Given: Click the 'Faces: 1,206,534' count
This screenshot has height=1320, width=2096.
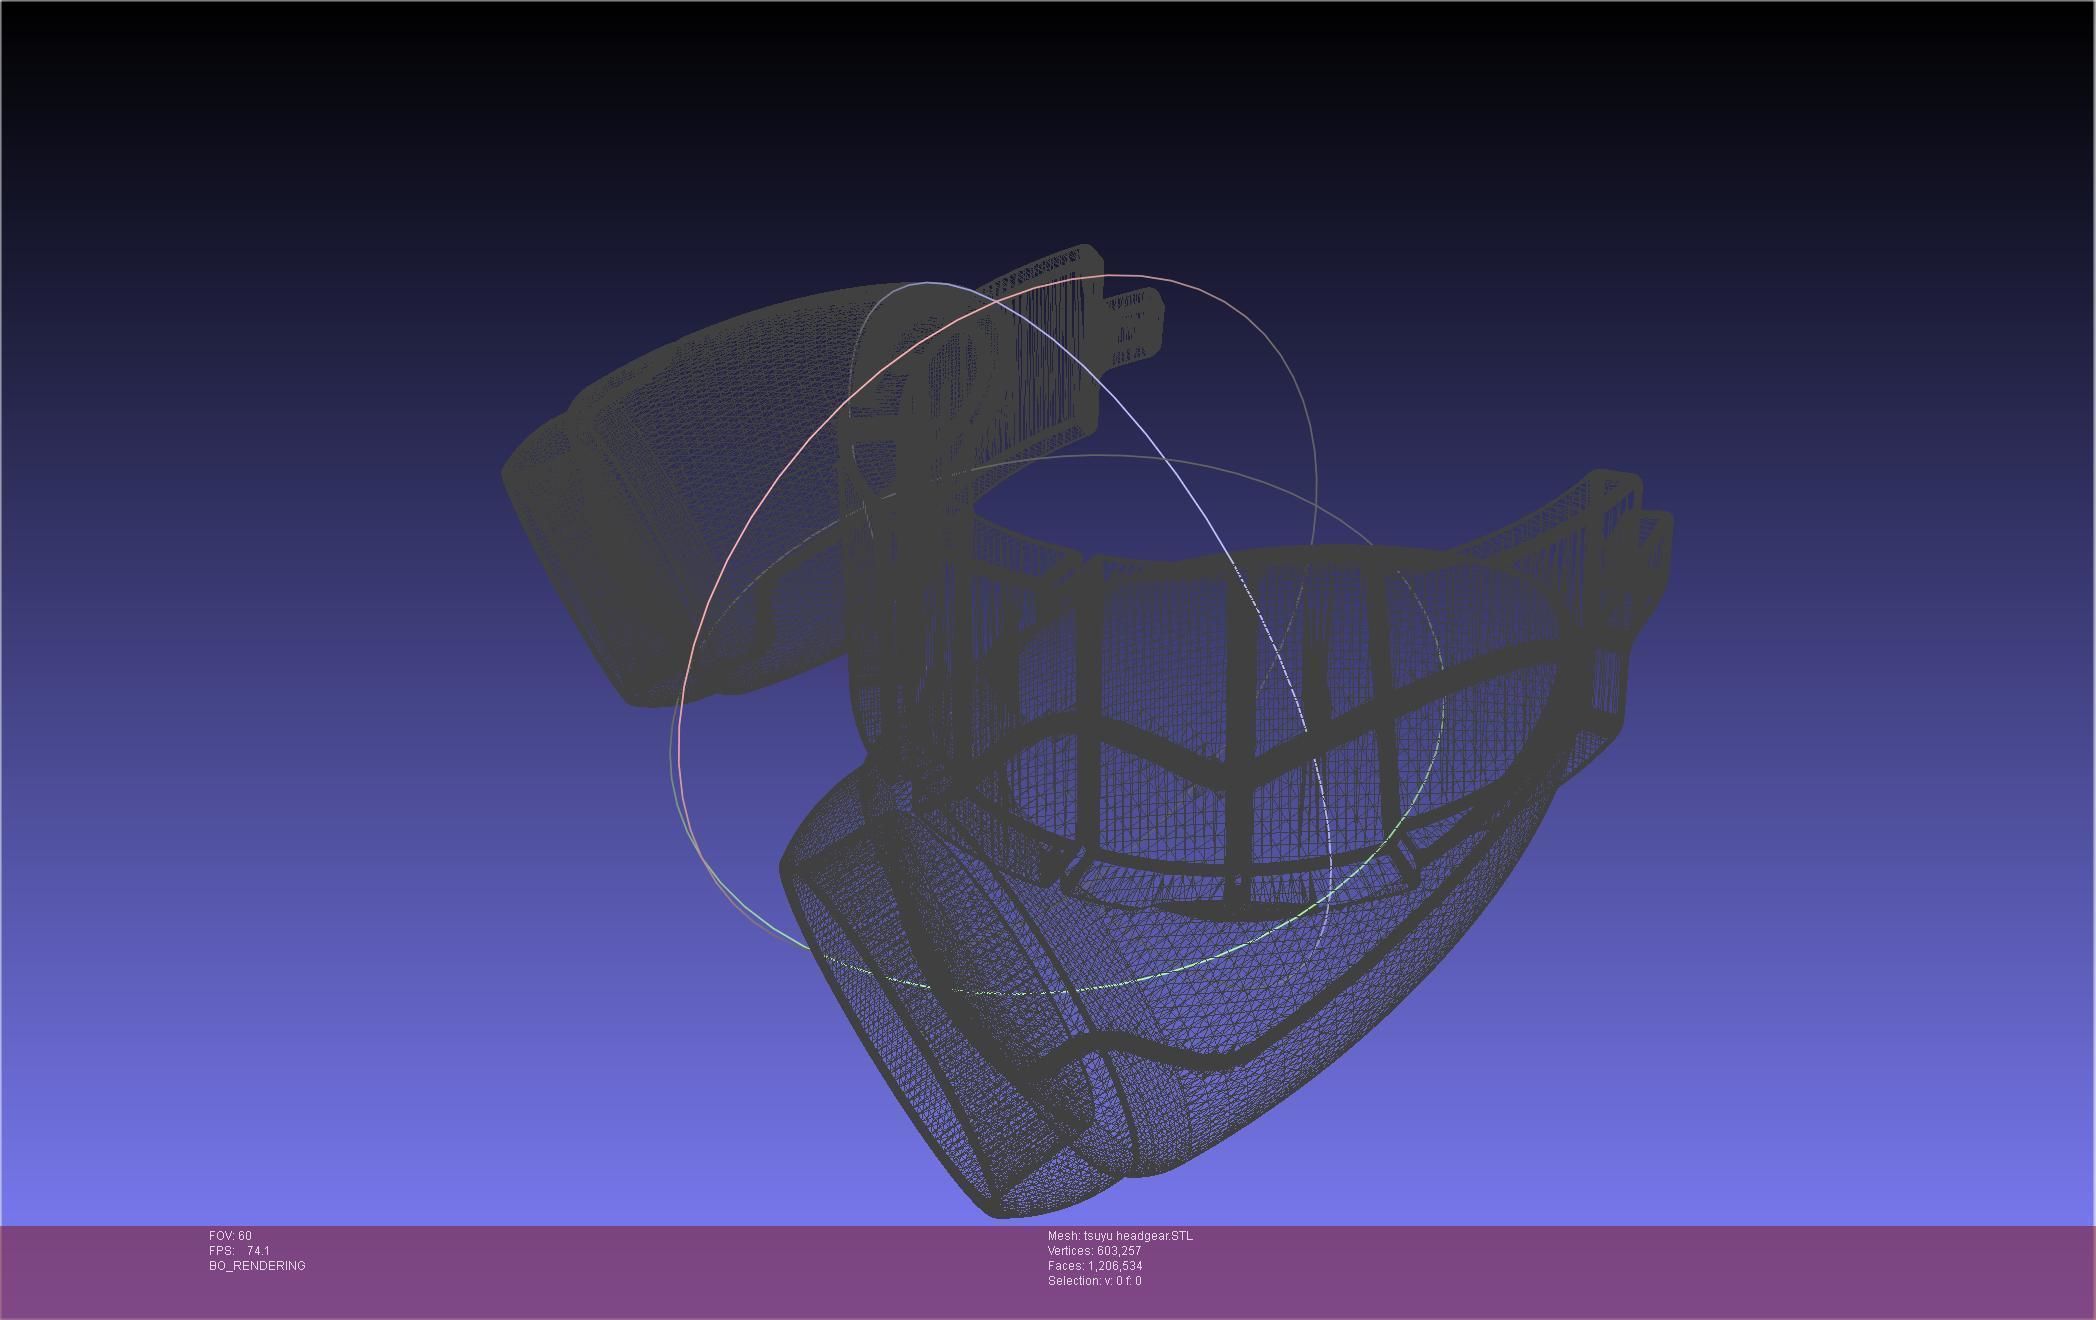Looking at the screenshot, I should coord(1095,1266).
